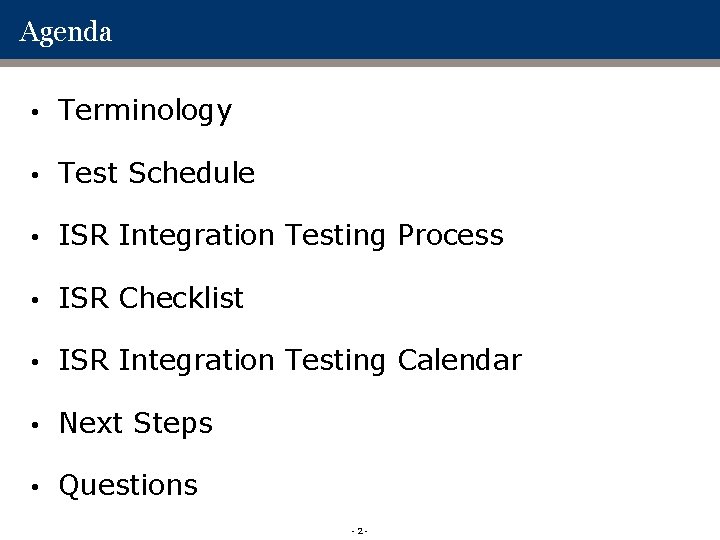Image resolution: width=720 pixels, height=540 pixels.
Task: Click the word Calendar in the agenda
Action: 459,360
